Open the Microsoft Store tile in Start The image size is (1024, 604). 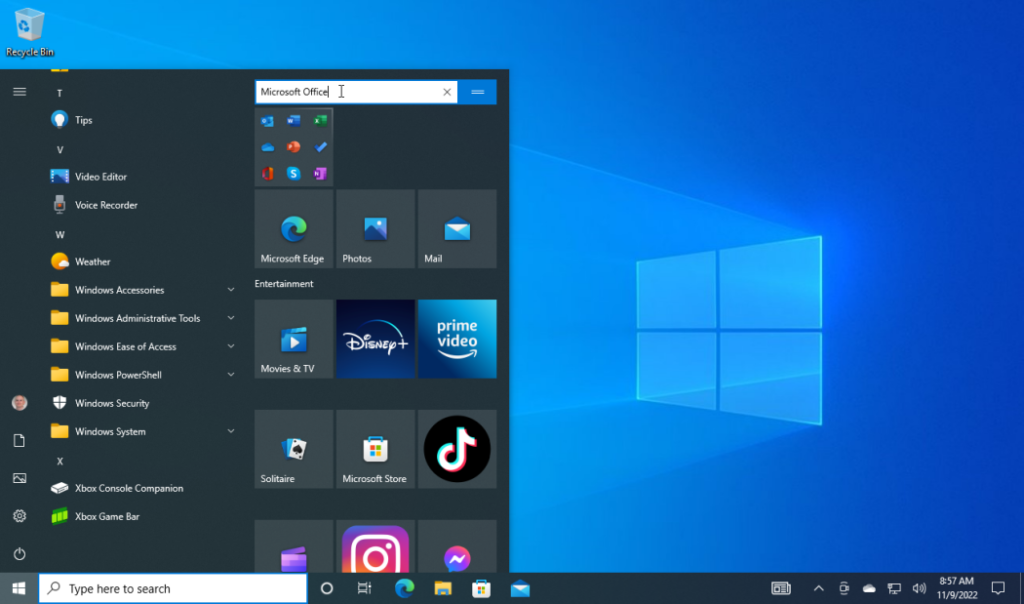[375, 449]
